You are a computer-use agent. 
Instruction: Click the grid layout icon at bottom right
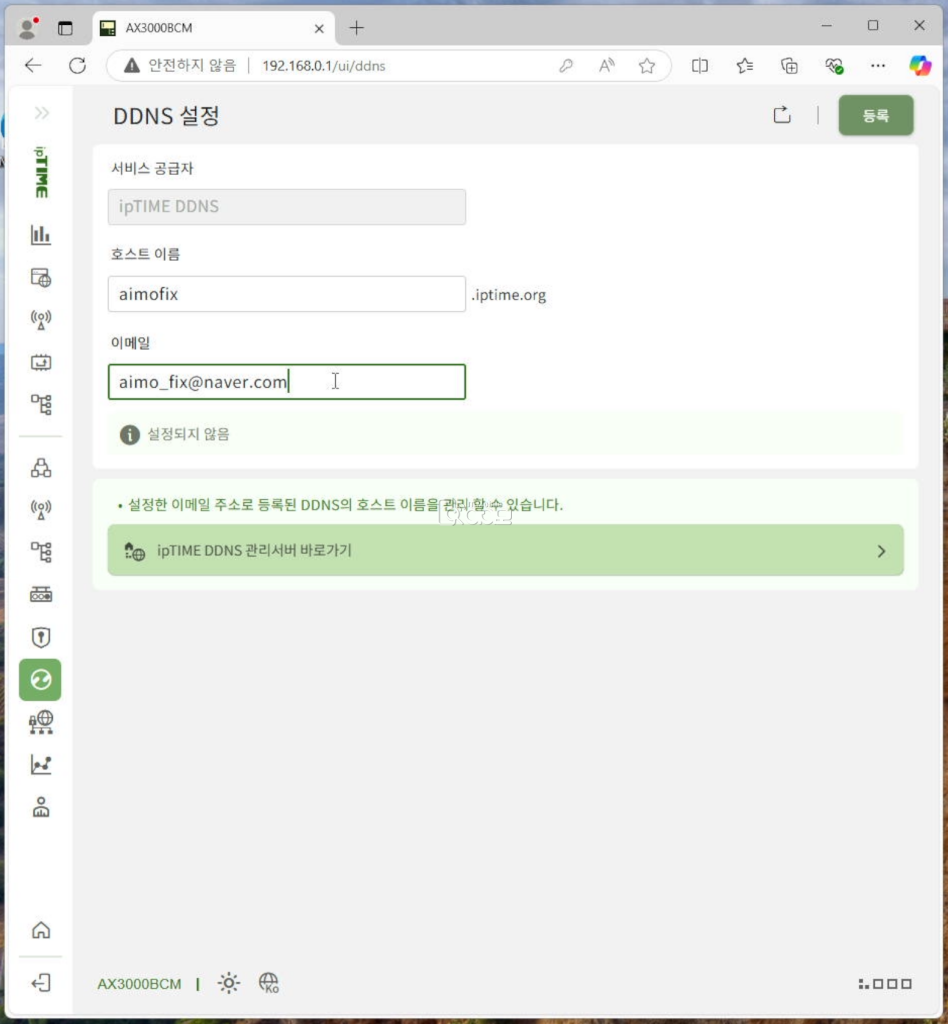pyautogui.click(x=885, y=984)
